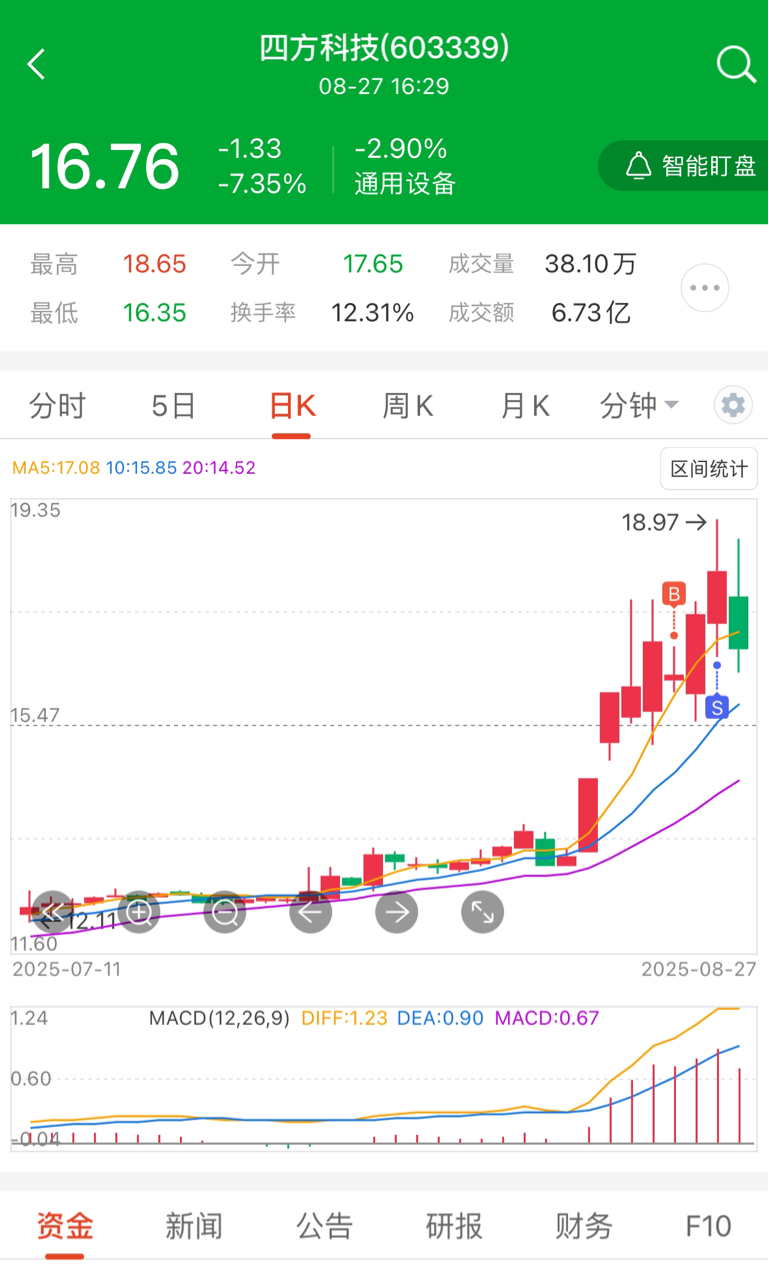Open the 研报 bottom tab
This screenshot has width=769, height=1272.
click(x=454, y=1226)
